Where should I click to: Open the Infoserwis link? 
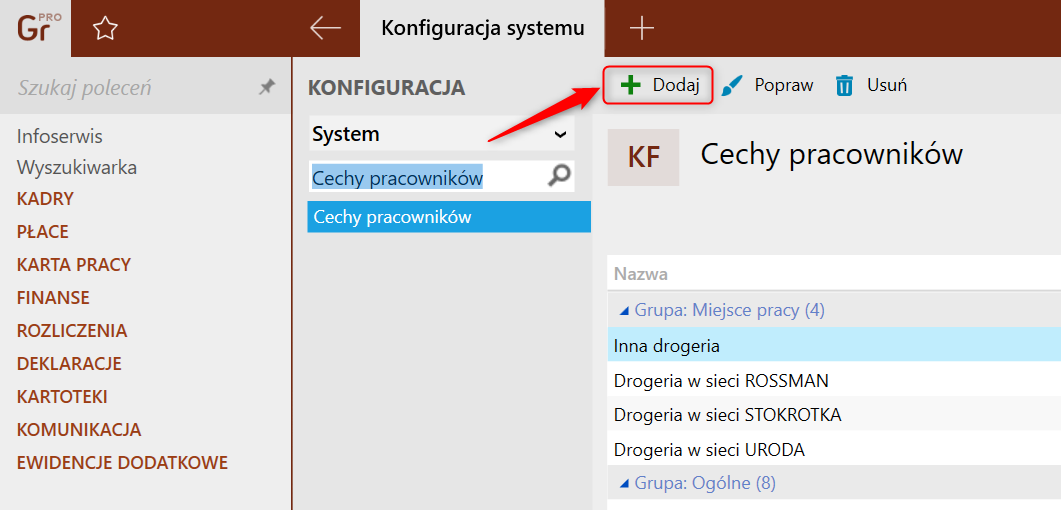click(x=60, y=136)
